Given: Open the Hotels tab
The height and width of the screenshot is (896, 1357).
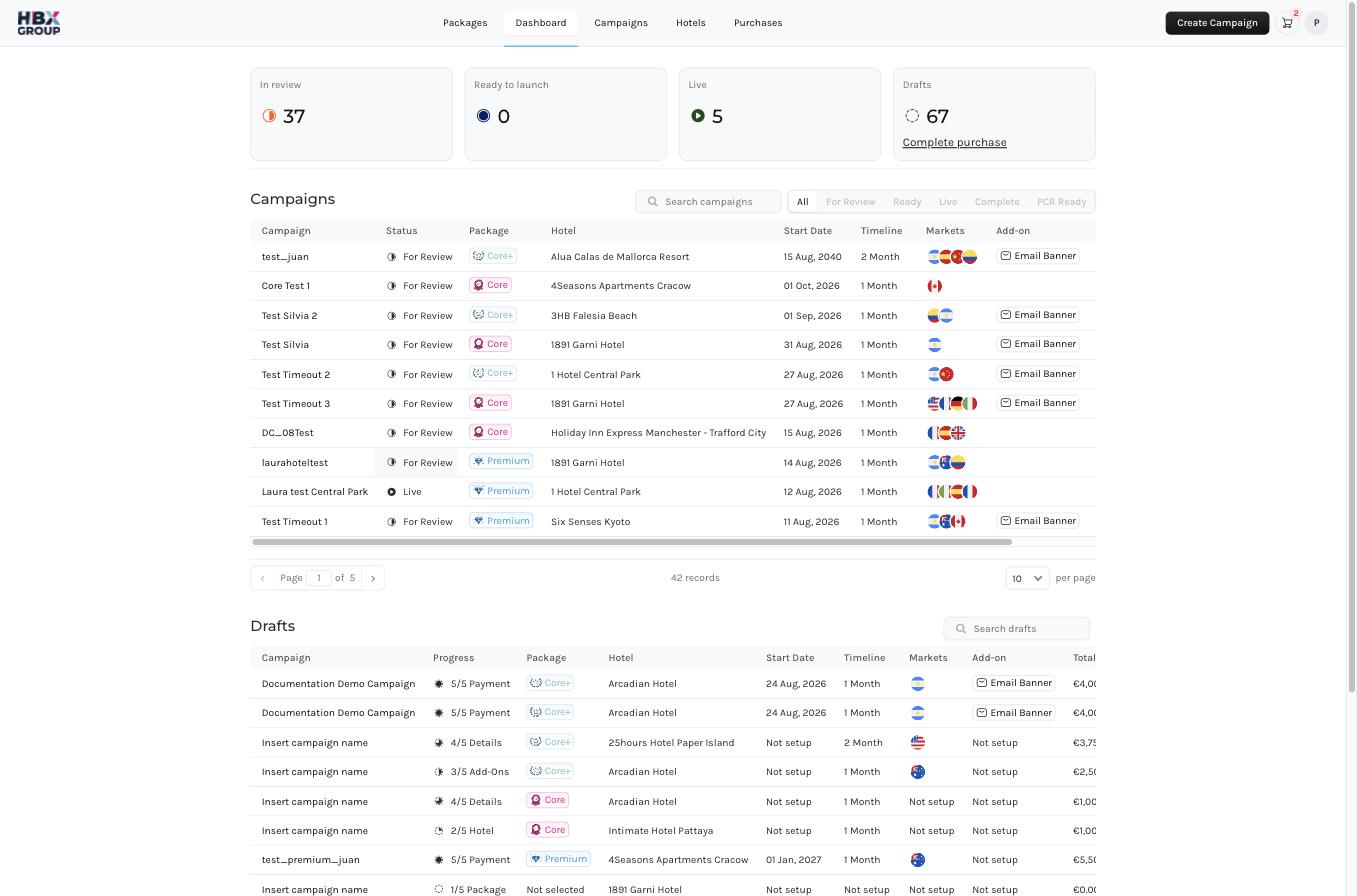Looking at the screenshot, I should click(690, 23).
